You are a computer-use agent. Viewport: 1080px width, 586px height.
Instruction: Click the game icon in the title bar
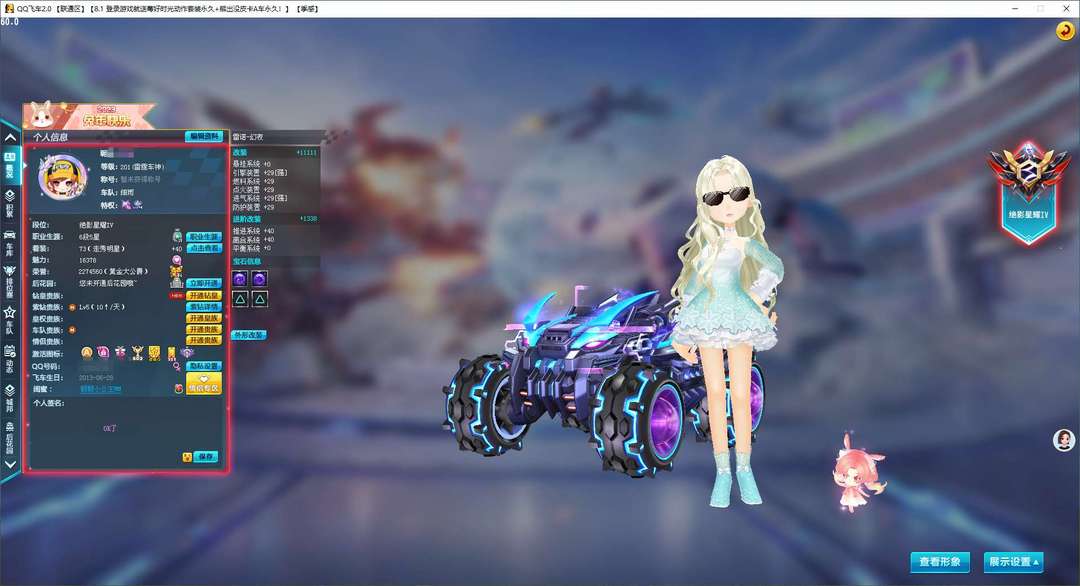coord(9,8)
